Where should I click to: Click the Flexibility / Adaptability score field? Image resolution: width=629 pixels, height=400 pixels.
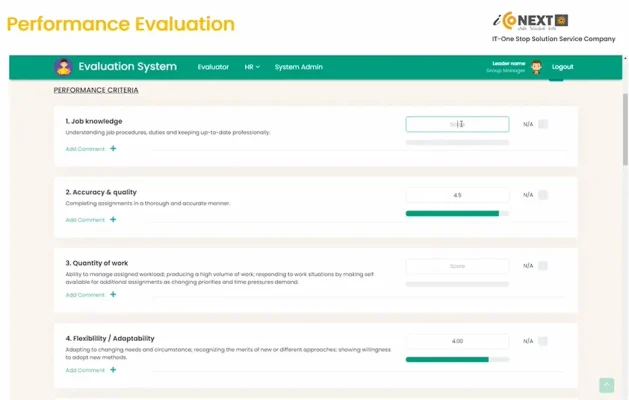click(x=457, y=341)
